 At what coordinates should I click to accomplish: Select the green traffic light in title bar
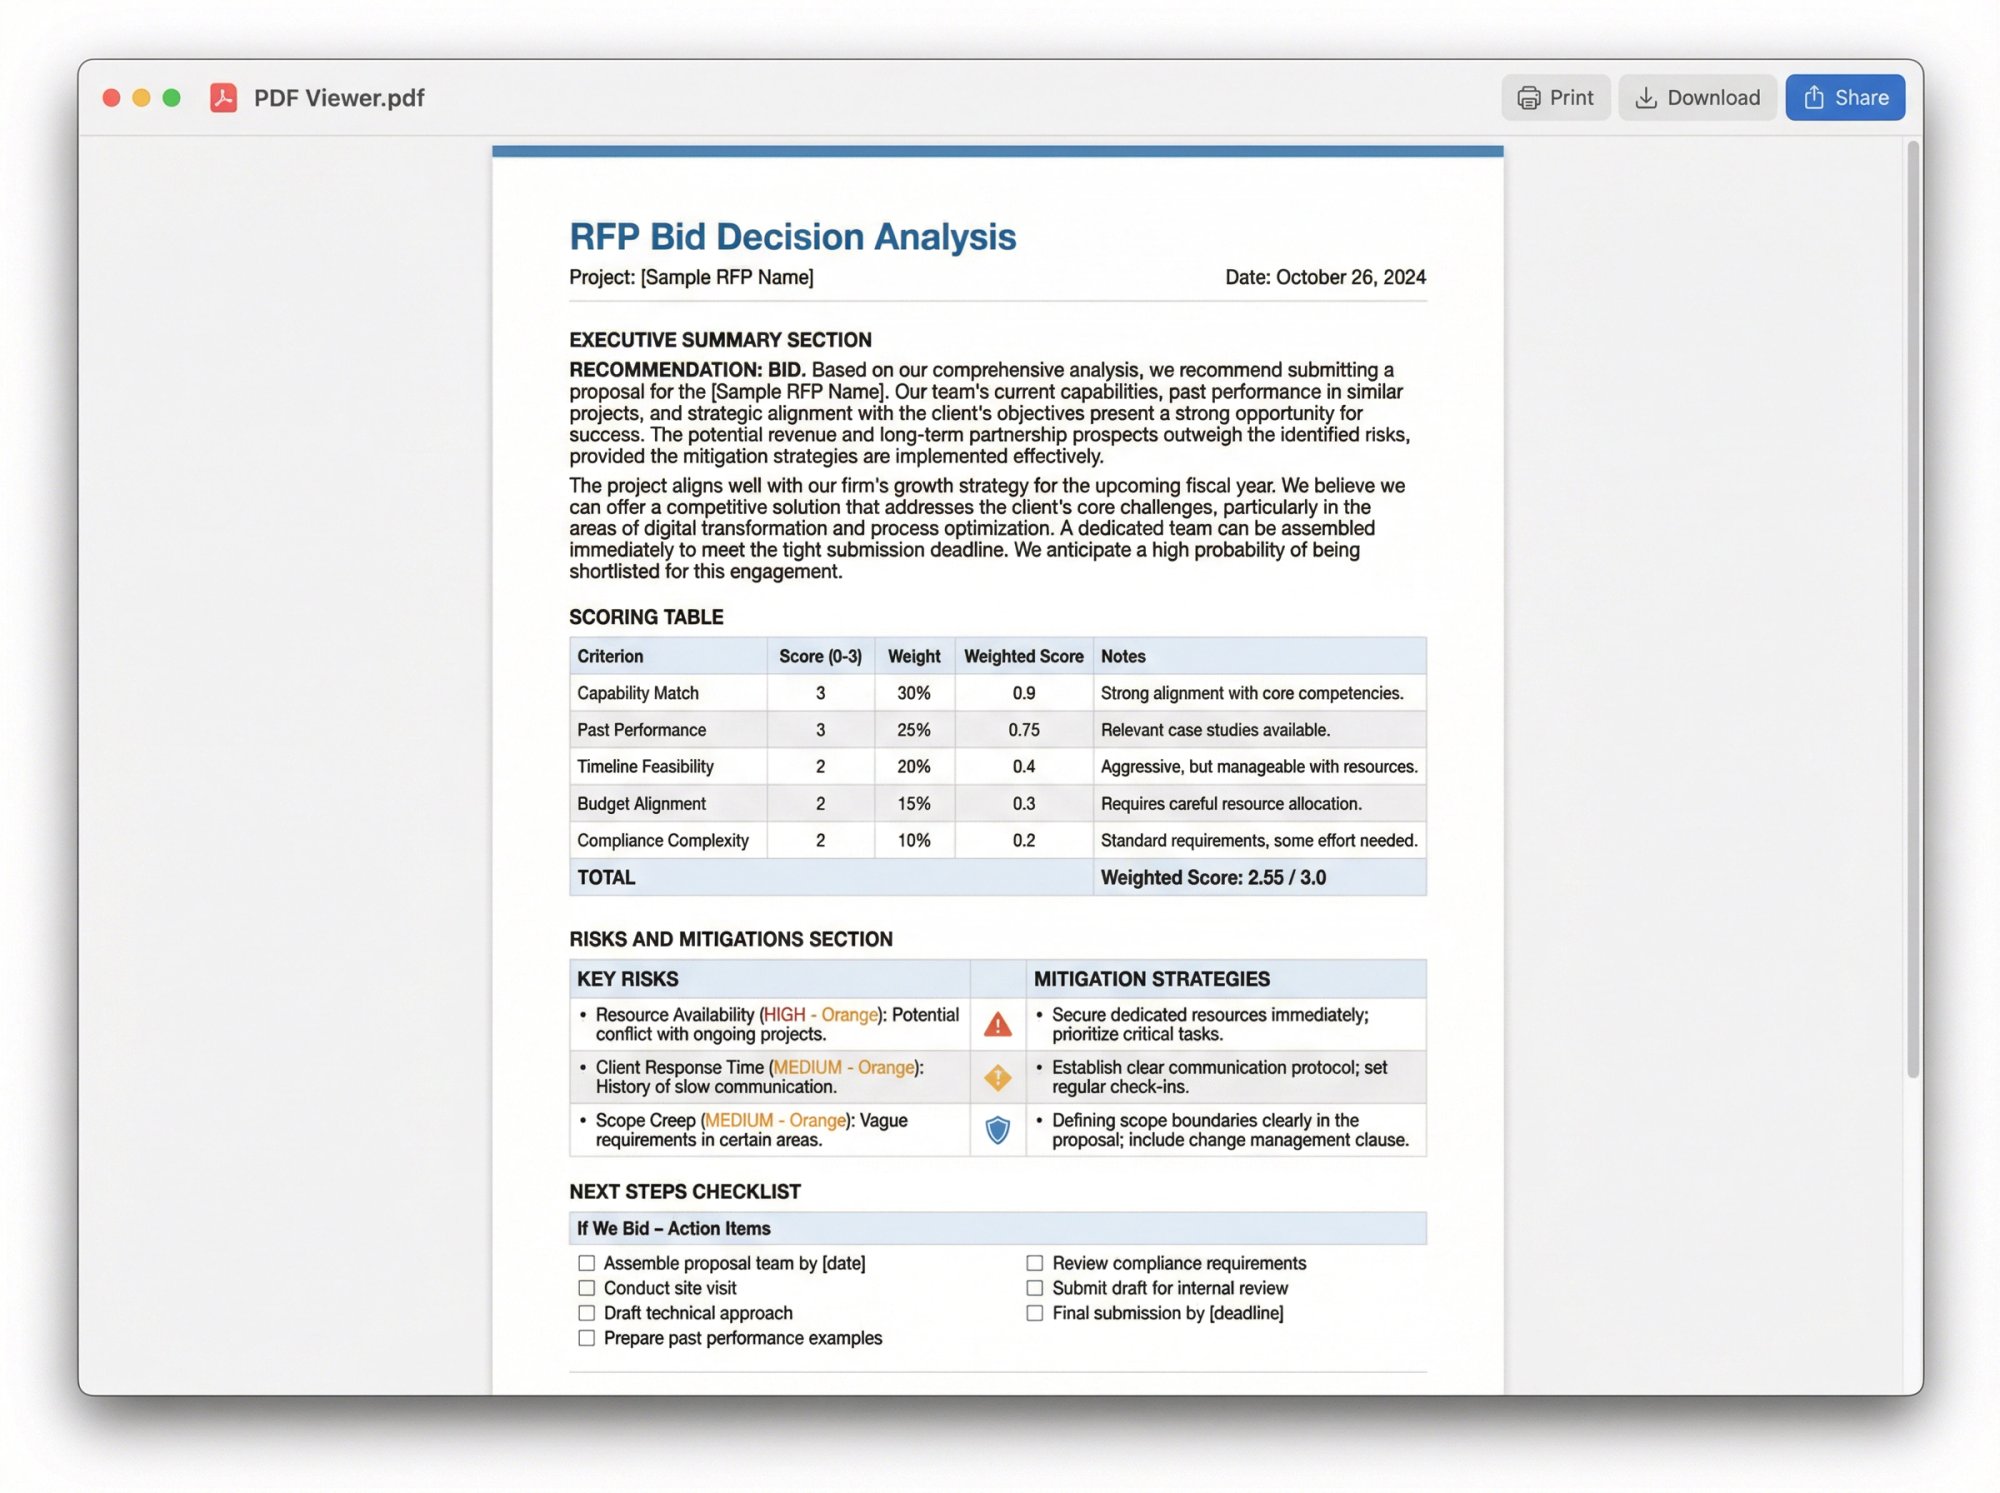(172, 97)
